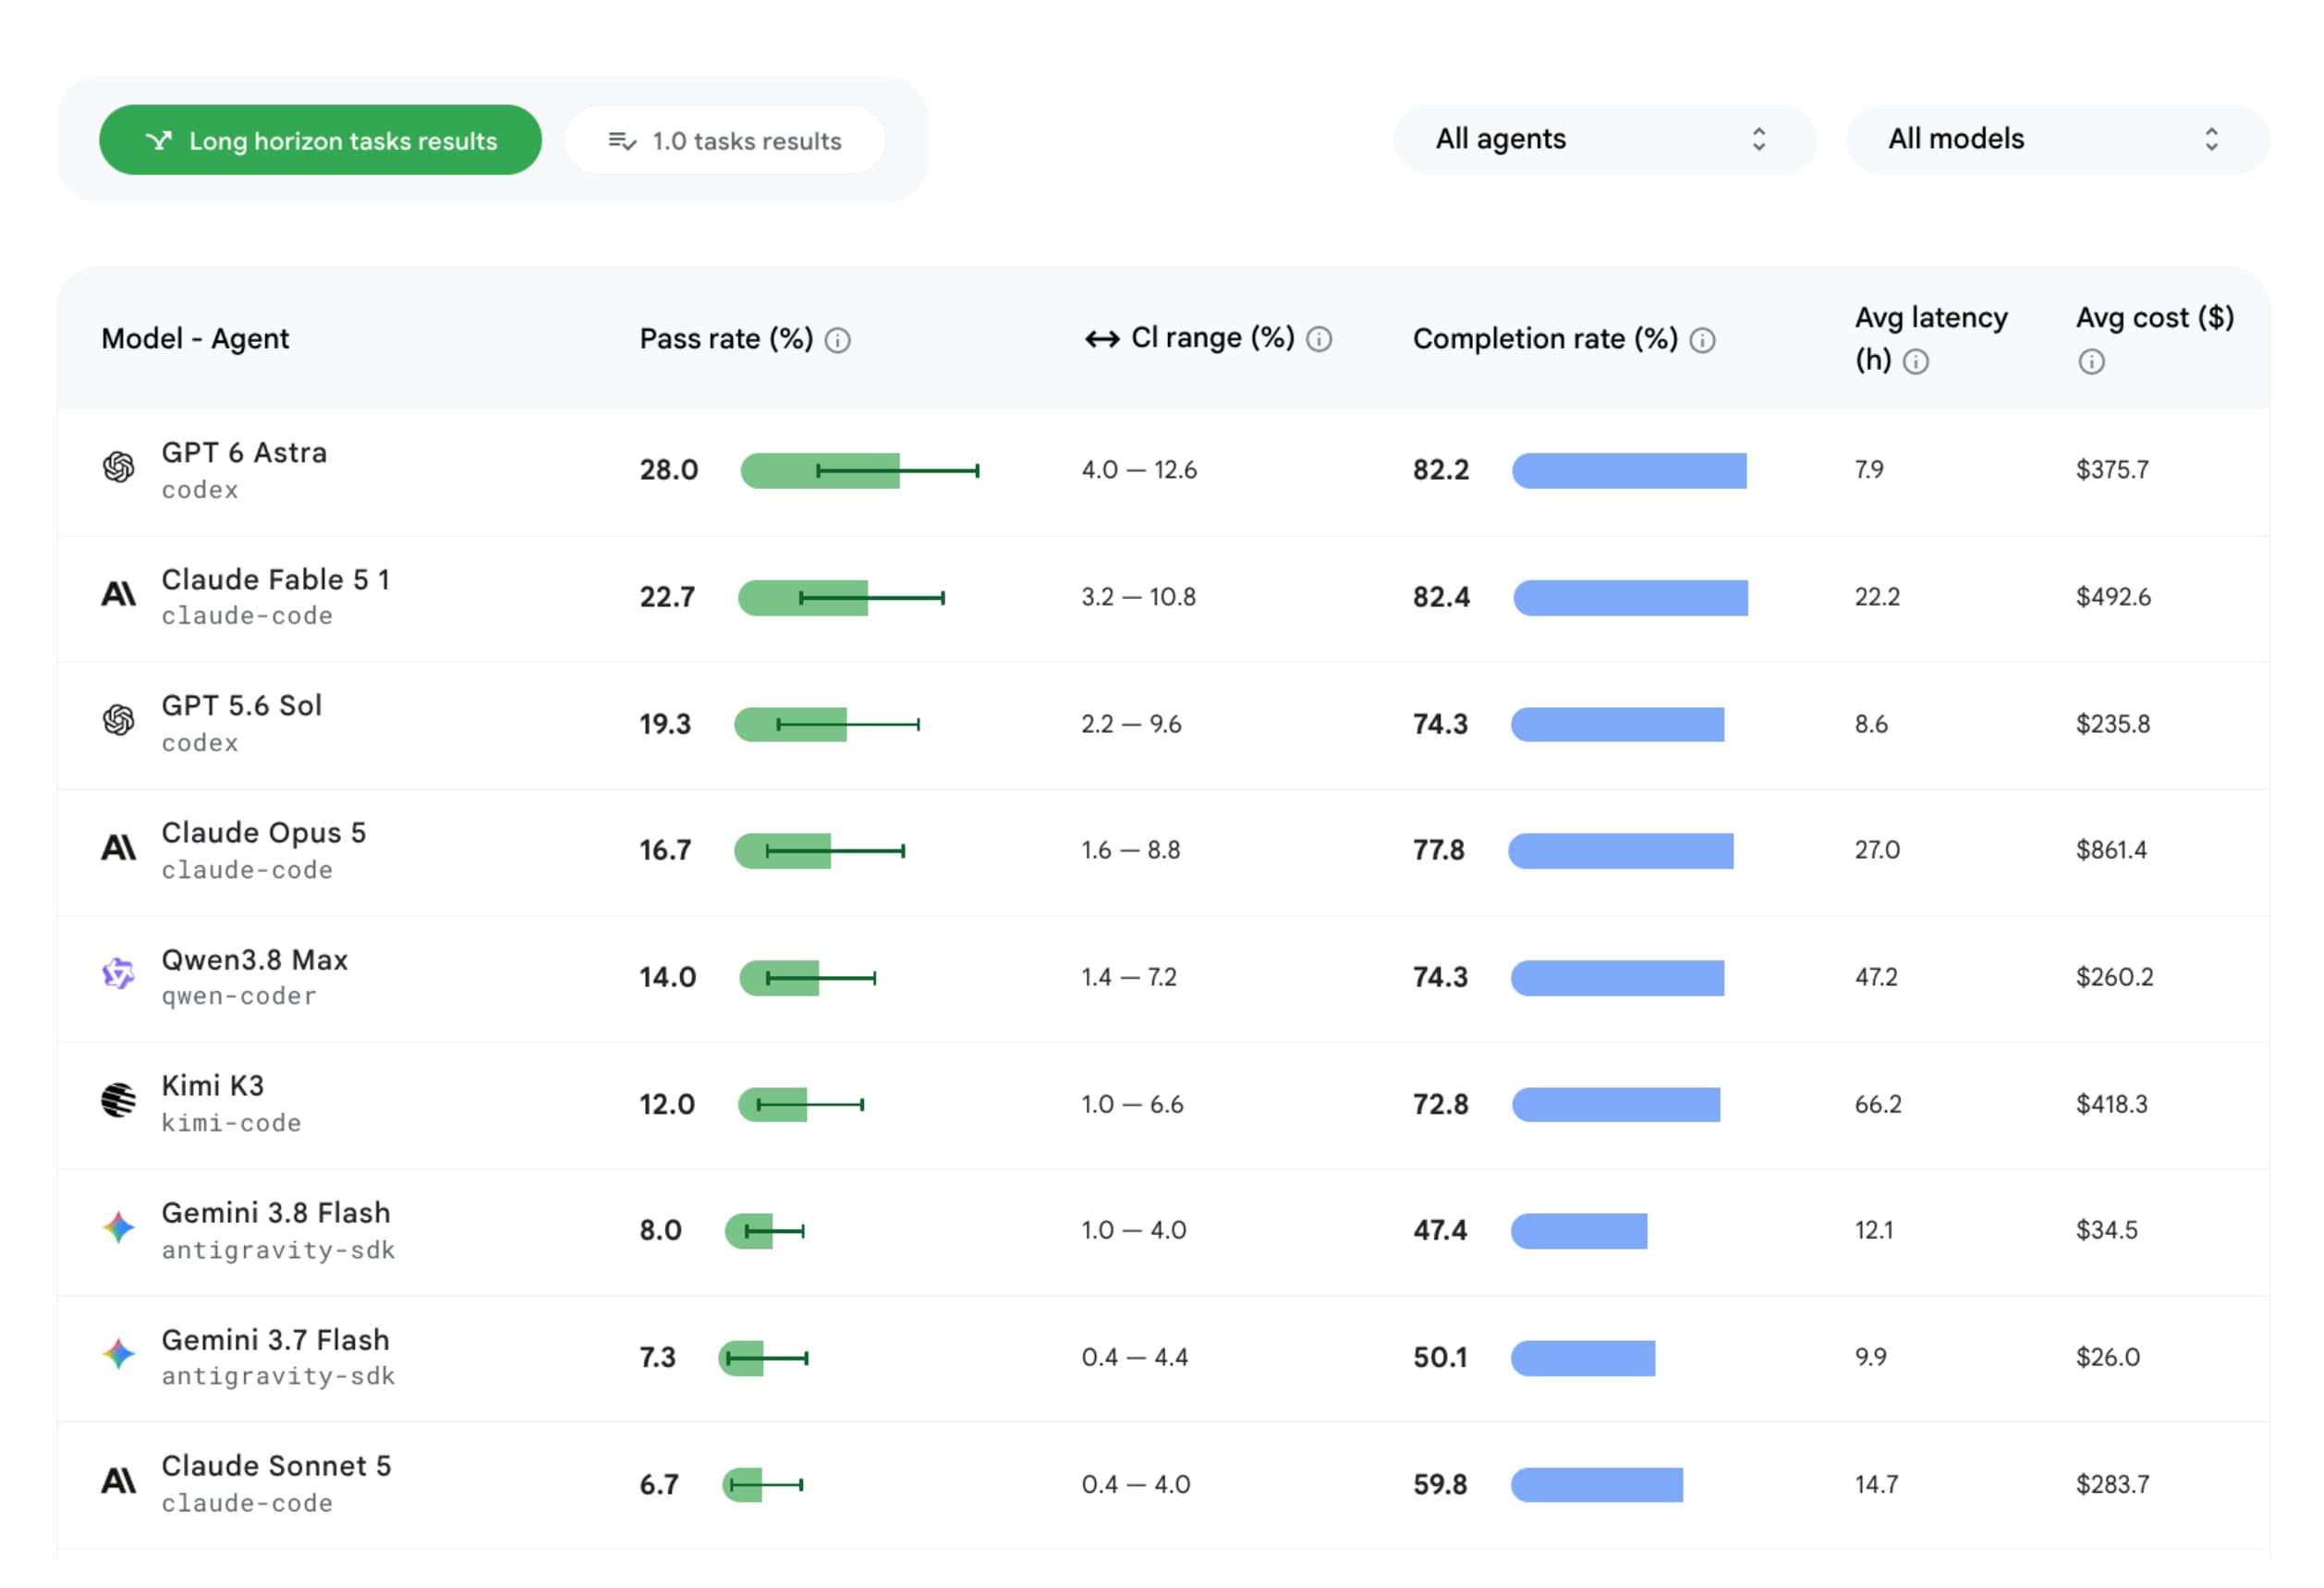Click the 28.0 pass rate value
This screenshot has height=1588, width=2324.
coord(669,470)
